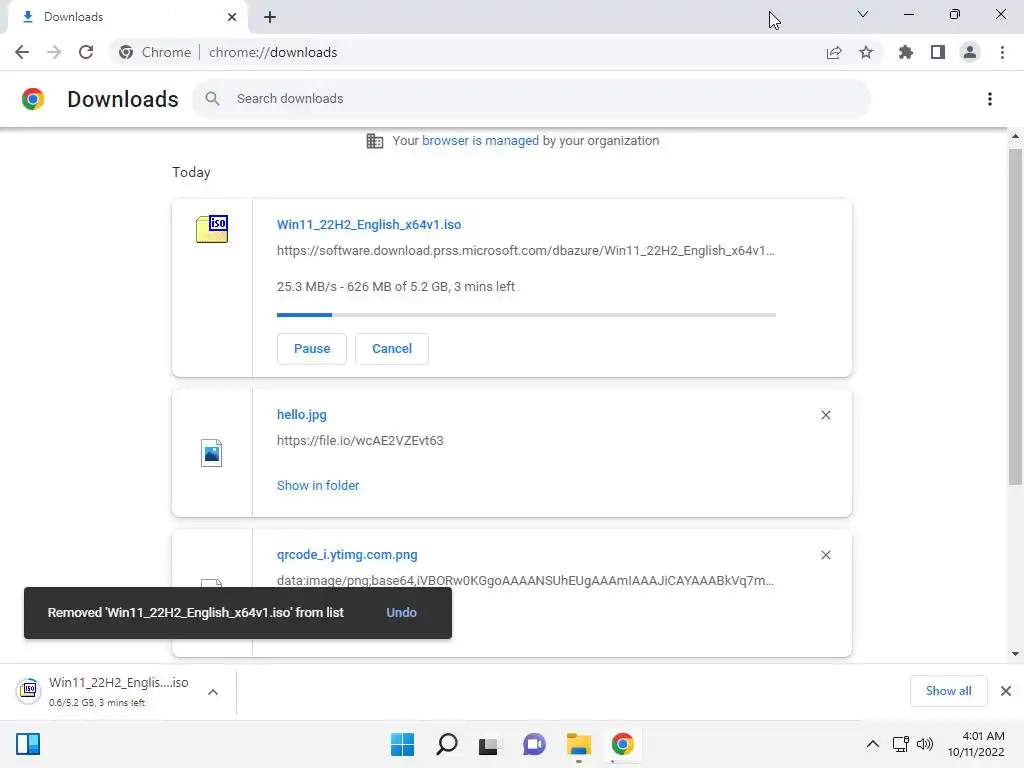Click the Microsoft ISO source URL
This screenshot has height=768, width=1024.
coord(526,251)
